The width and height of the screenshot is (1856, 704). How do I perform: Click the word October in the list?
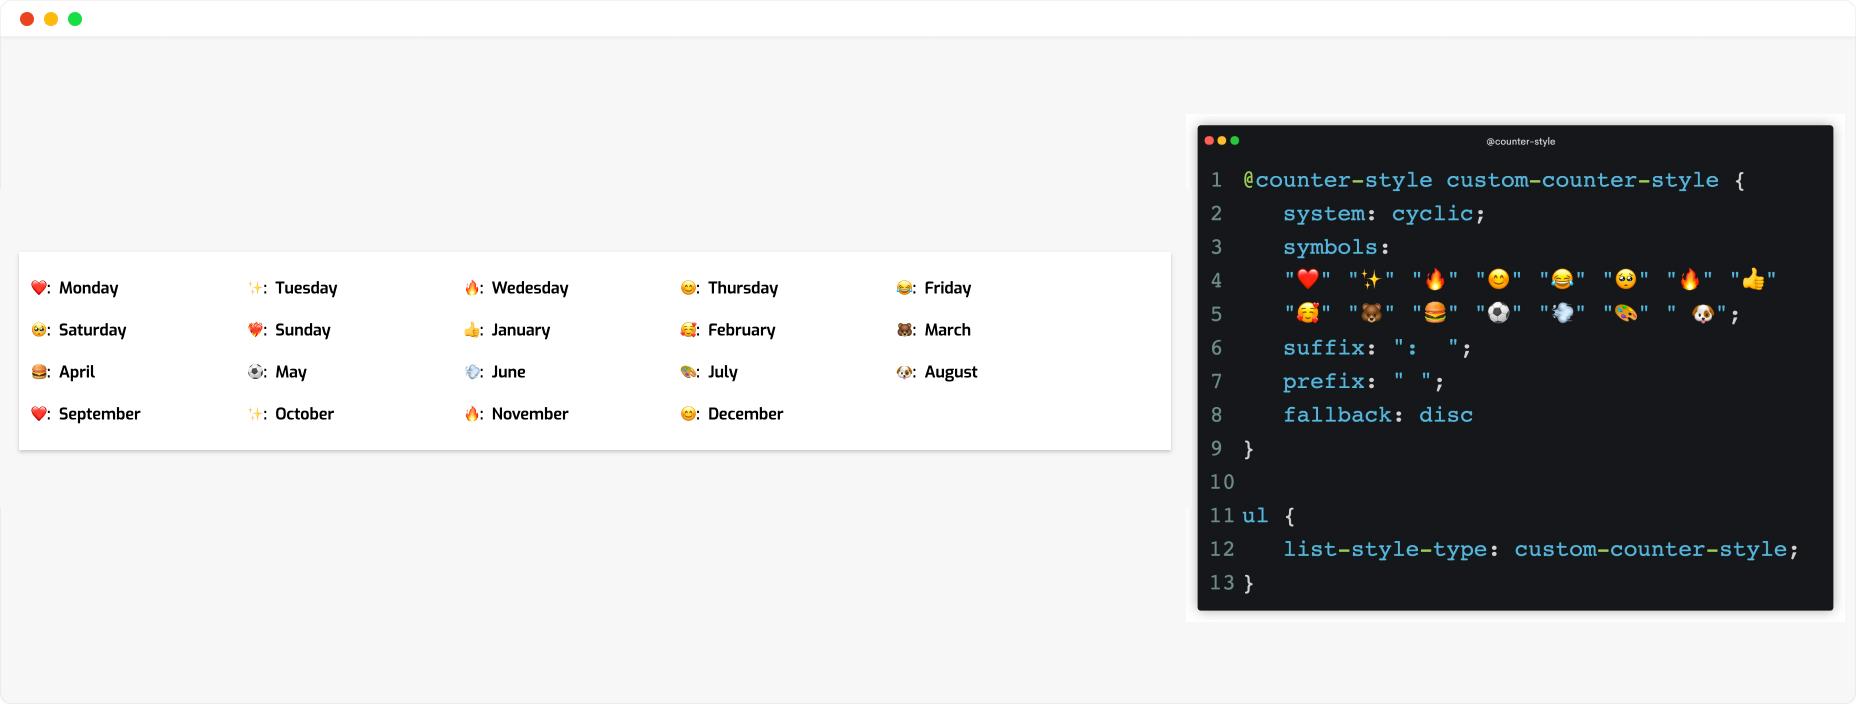pyautogui.click(x=305, y=414)
